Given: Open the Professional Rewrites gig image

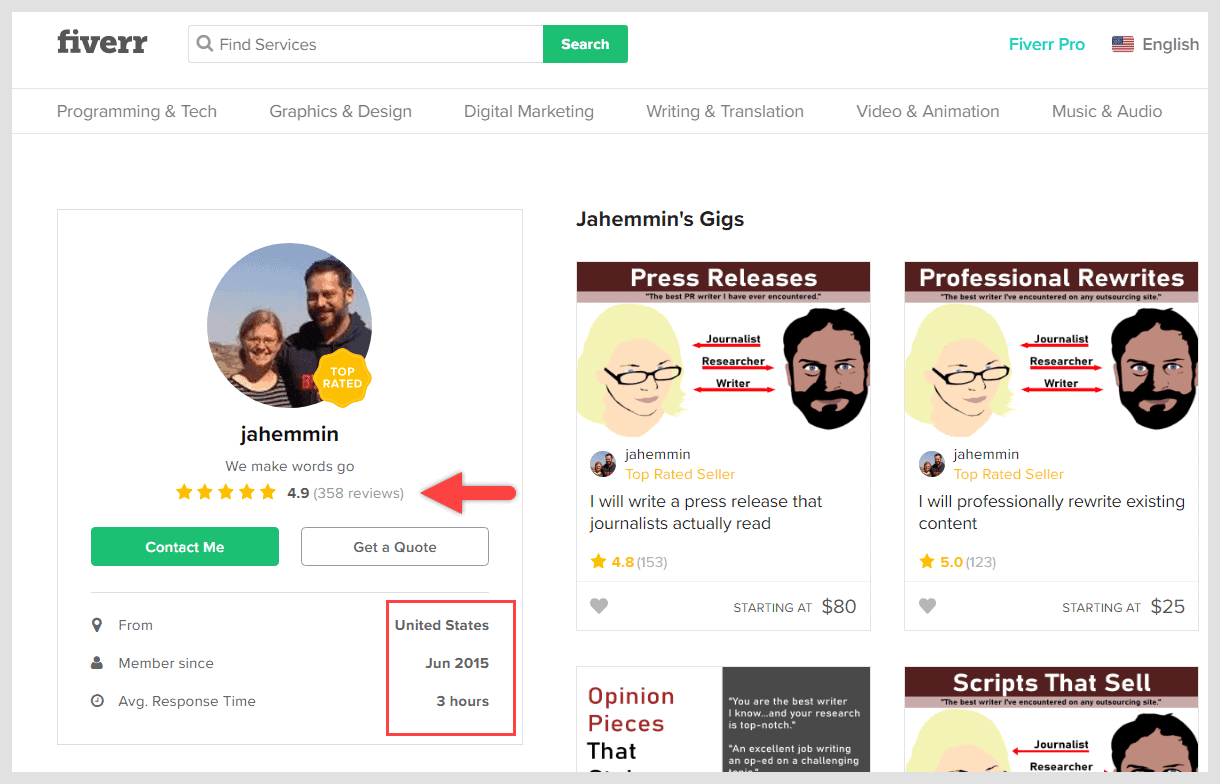Looking at the screenshot, I should [1052, 349].
